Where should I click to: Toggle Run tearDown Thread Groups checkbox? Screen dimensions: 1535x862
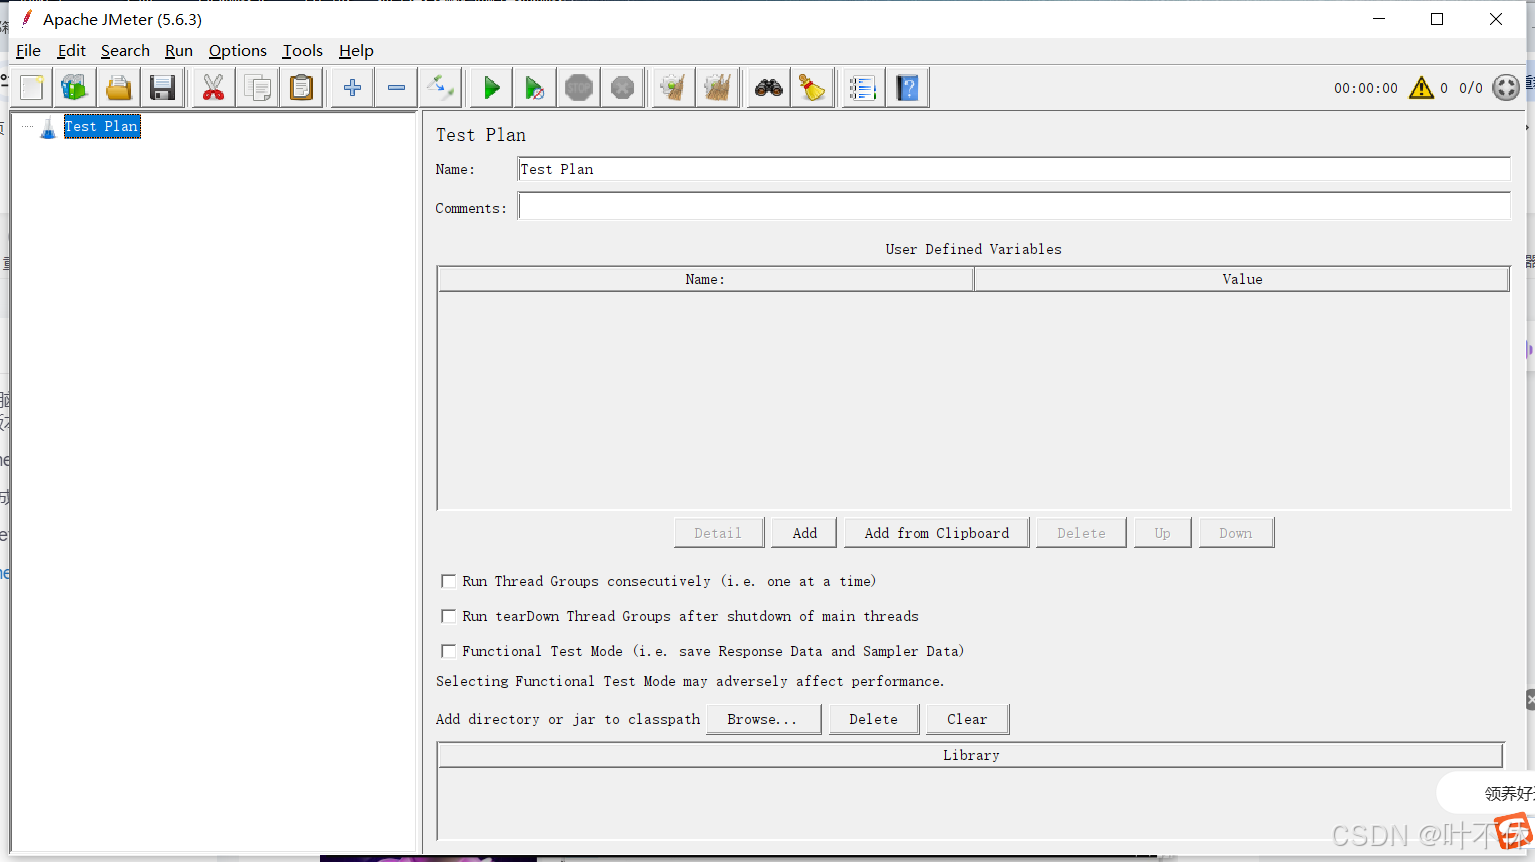pyautogui.click(x=449, y=616)
